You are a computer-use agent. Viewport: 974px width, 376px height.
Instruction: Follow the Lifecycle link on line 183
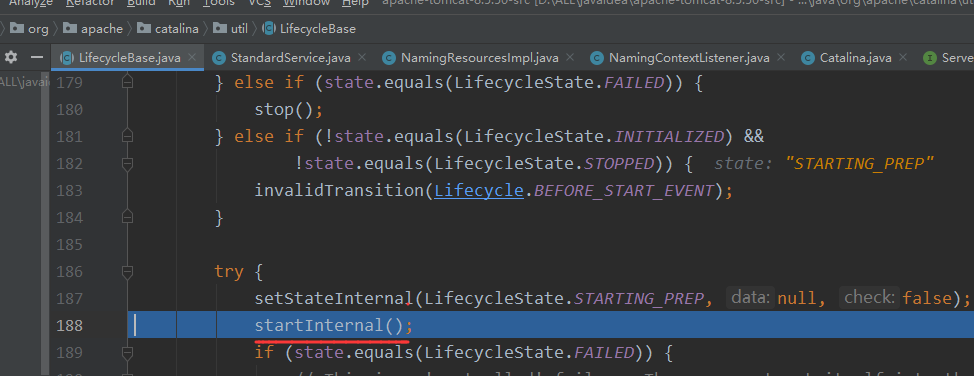(478, 190)
